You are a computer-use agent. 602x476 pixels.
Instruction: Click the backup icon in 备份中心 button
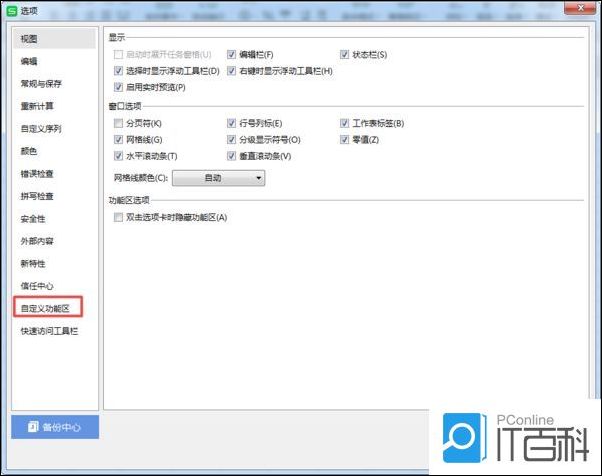coord(33,427)
